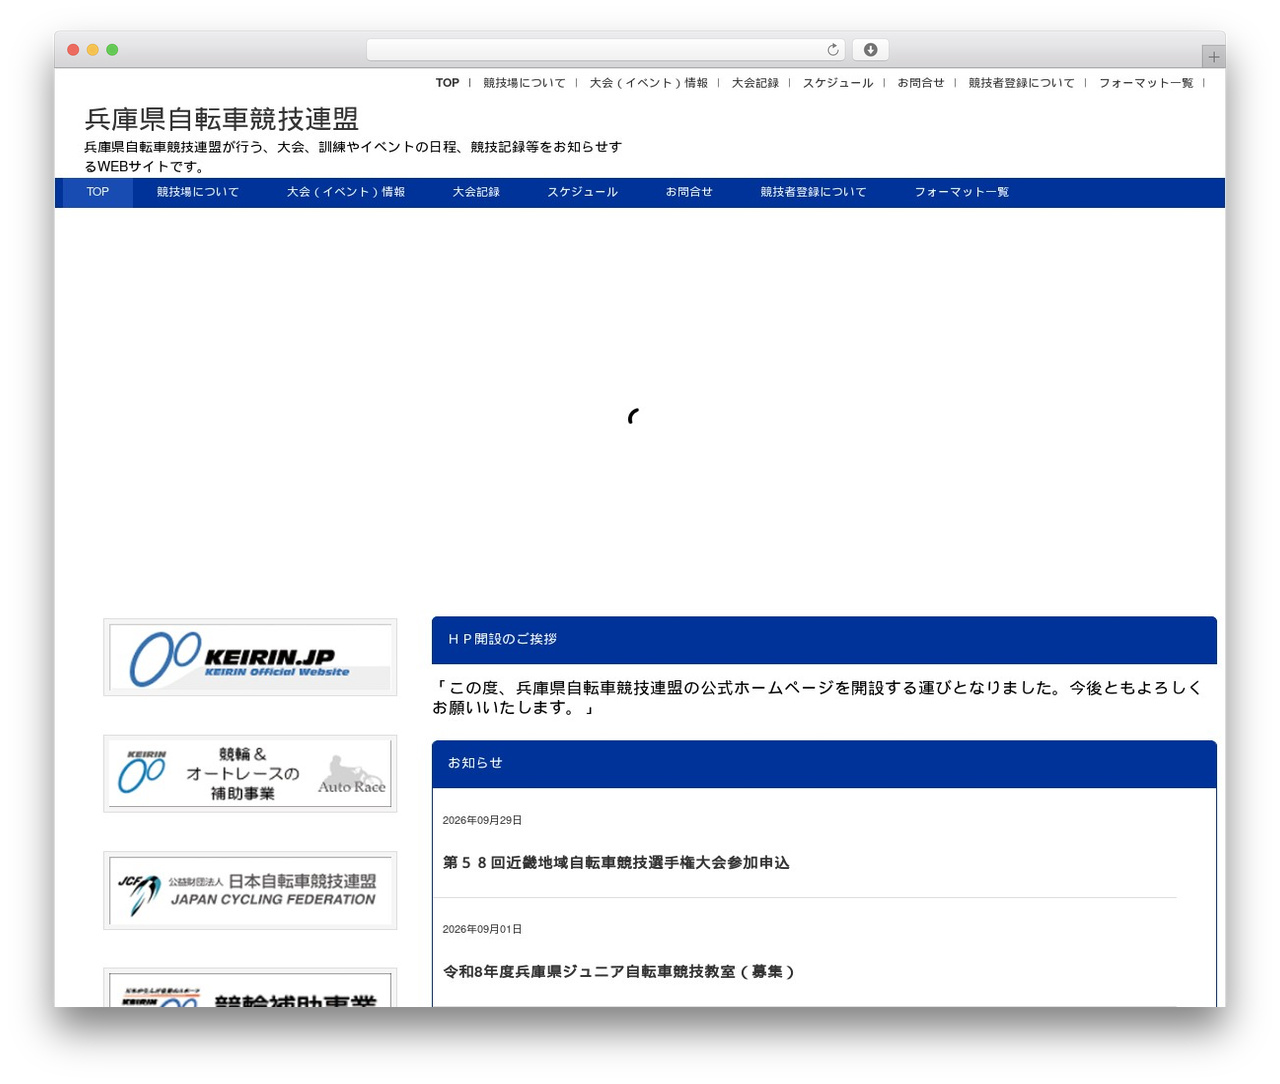This screenshot has height=1084, width=1280.
Task: Click スケジュール in top header links
Action: tap(838, 83)
